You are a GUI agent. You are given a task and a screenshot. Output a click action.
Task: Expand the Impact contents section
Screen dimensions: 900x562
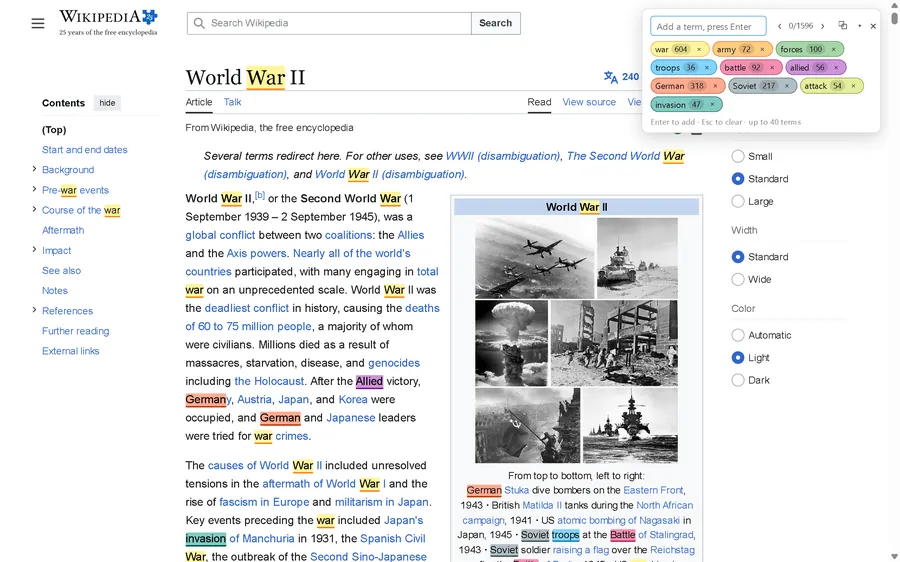pos(34,249)
